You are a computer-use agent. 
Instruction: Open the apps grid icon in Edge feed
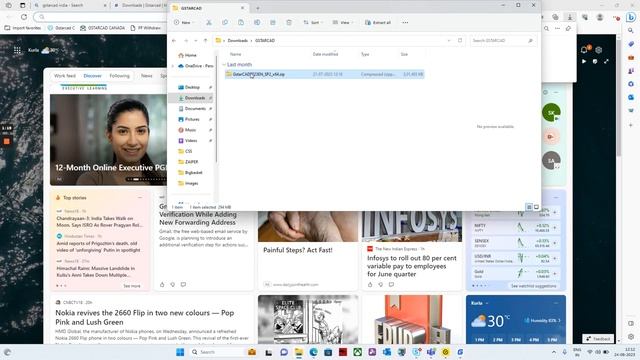tap(17, 50)
